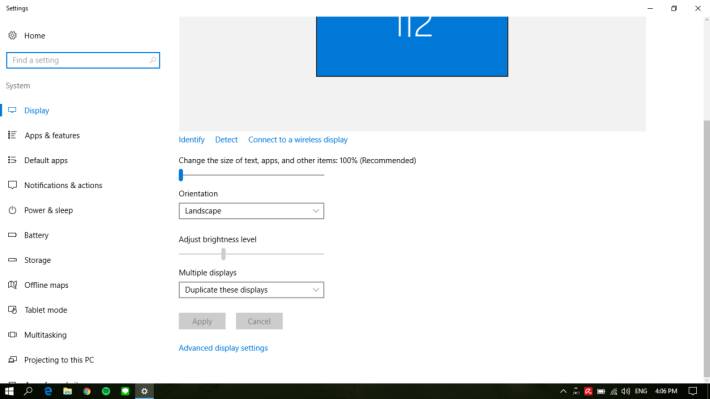710x399 pixels.
Task: Open taskbar search magnifier
Action: pos(28,391)
